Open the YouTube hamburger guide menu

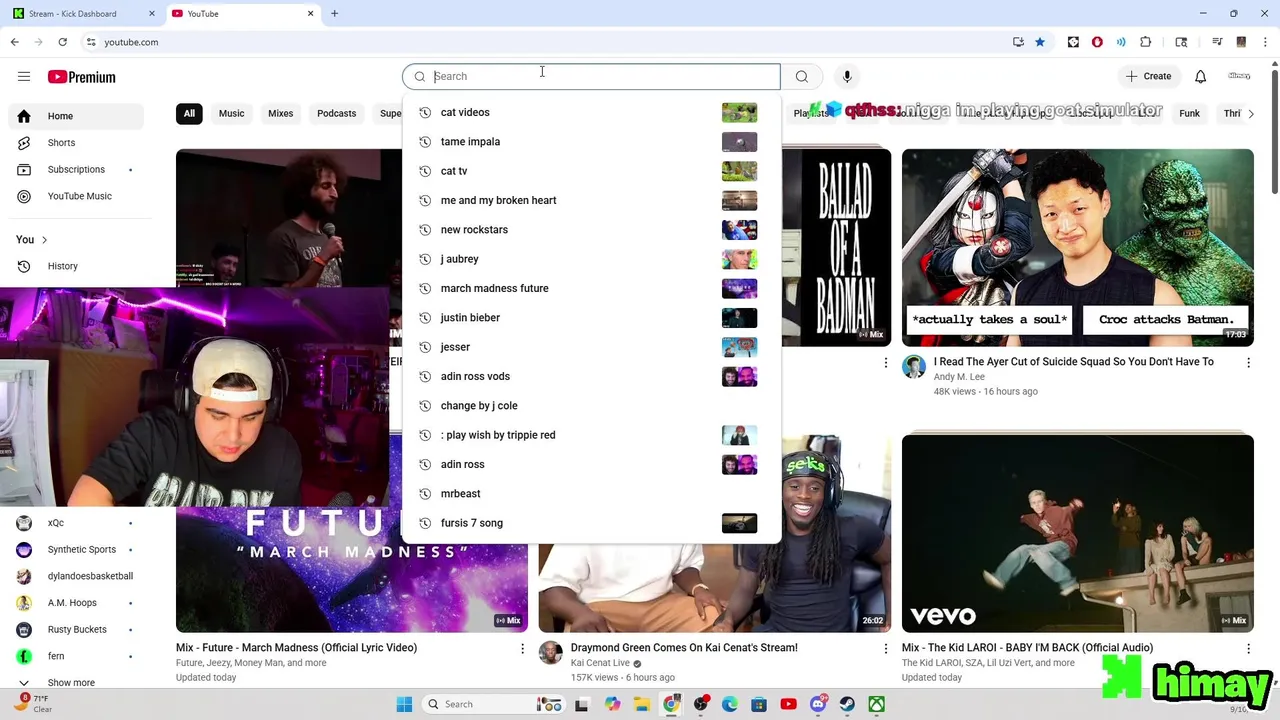tap(24, 77)
